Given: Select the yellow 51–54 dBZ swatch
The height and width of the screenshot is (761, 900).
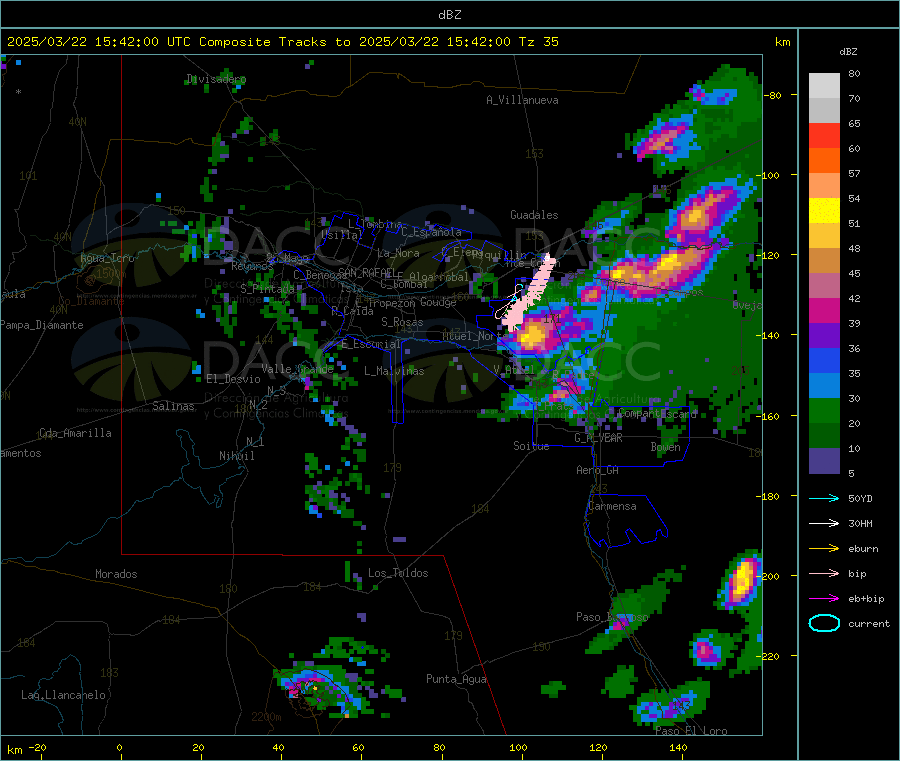Looking at the screenshot, I should pos(824,211).
